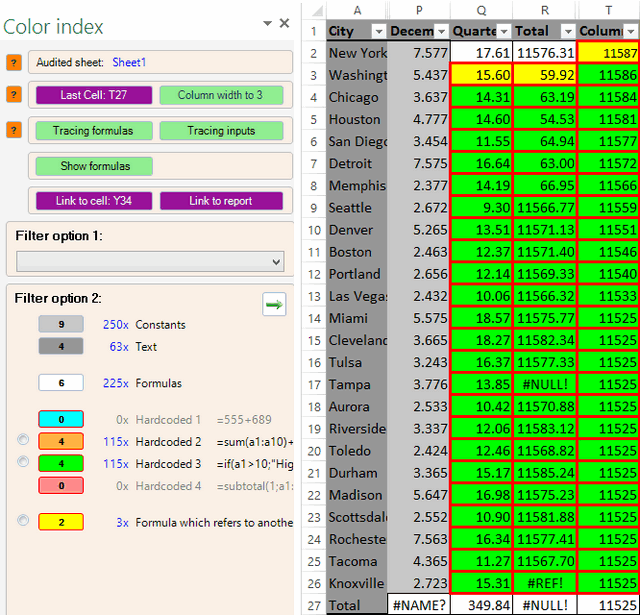This screenshot has width=640, height=615.
Task: Click the help icon beside Last Cell button
Action: click(x=14, y=95)
